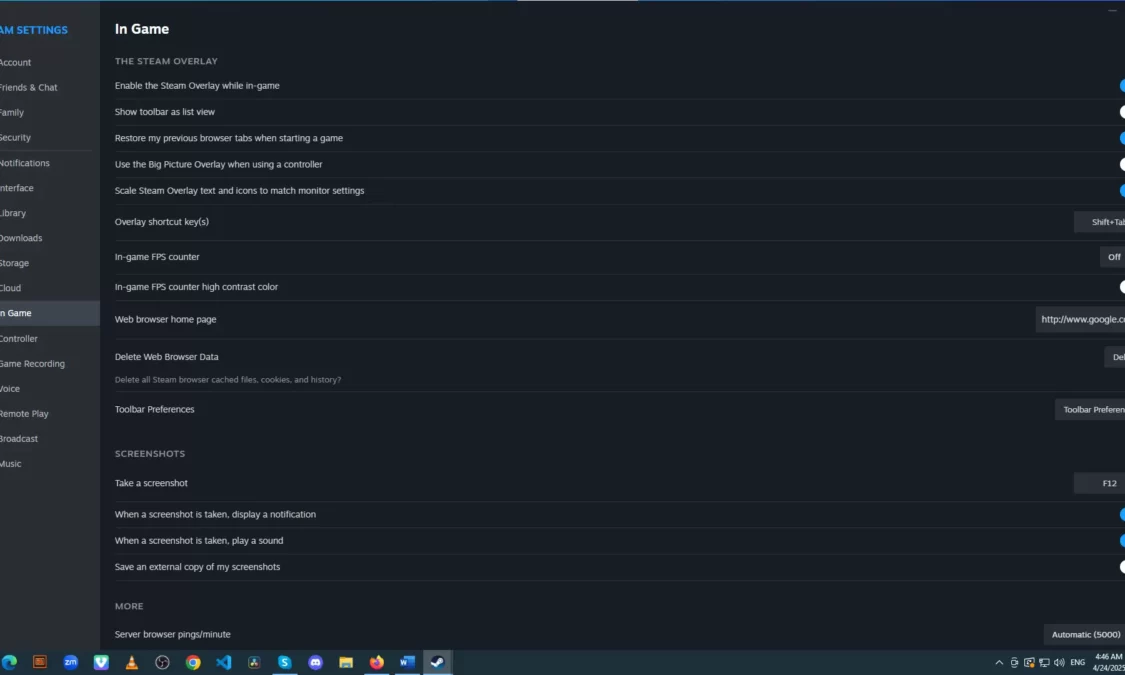Open Skype from the taskbar
The width and height of the screenshot is (1125, 675).
(285, 662)
